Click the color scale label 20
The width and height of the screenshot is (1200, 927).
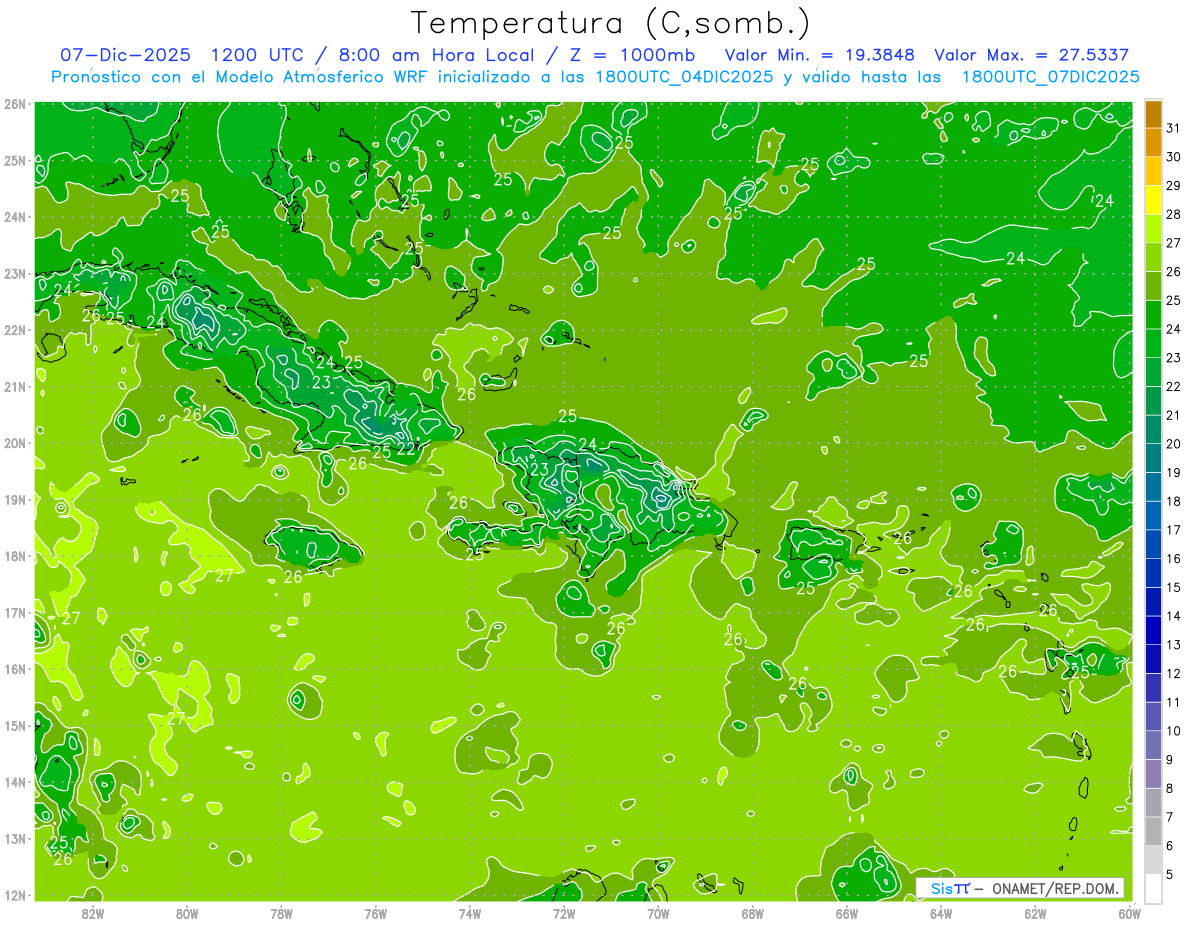pyautogui.click(x=1173, y=444)
